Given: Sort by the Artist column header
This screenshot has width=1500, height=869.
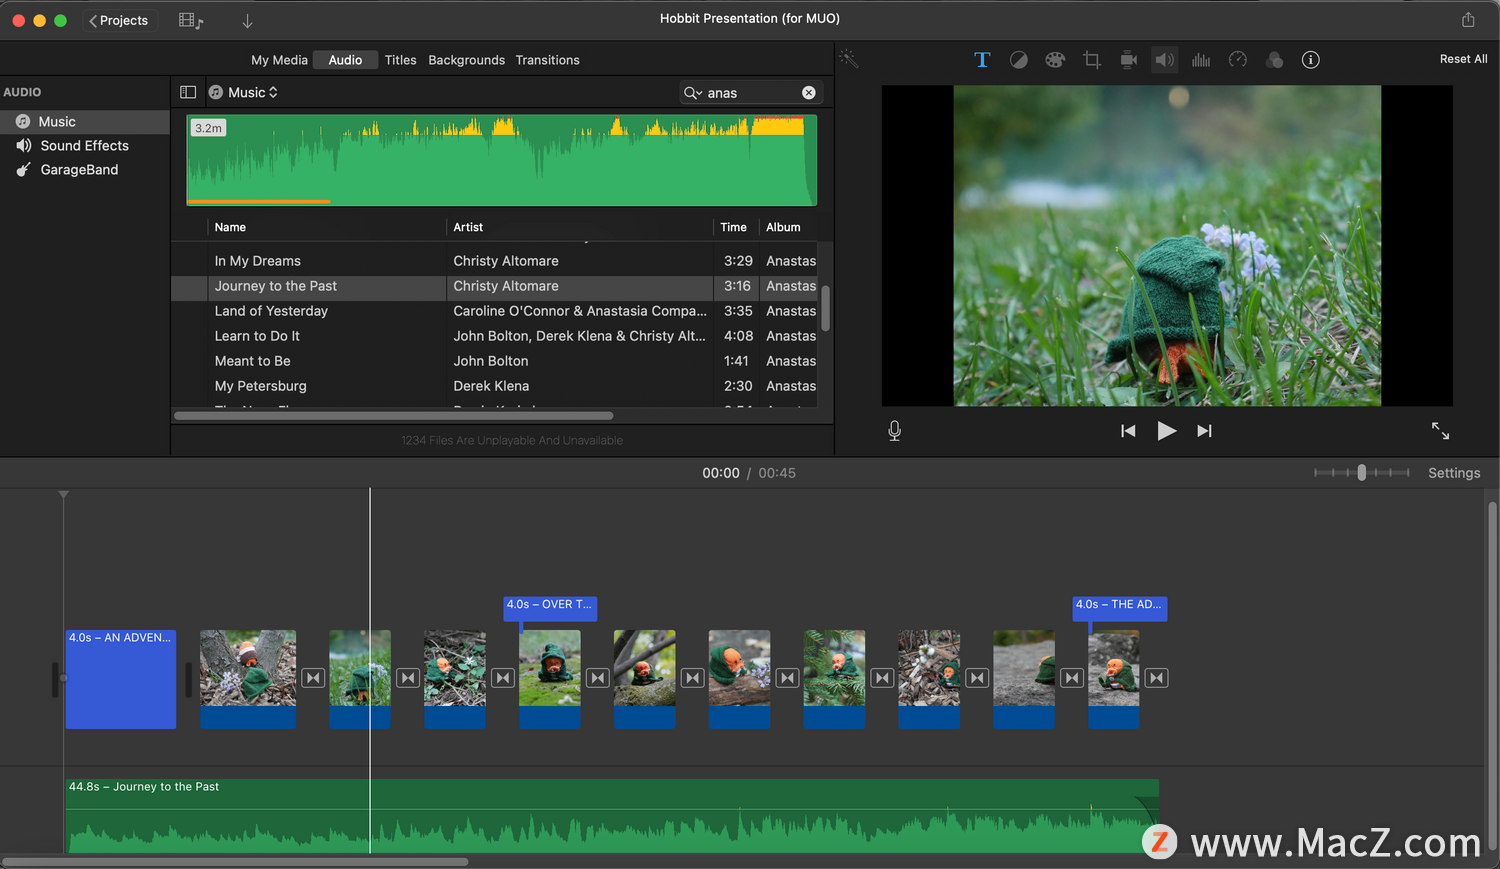Looking at the screenshot, I should point(579,227).
